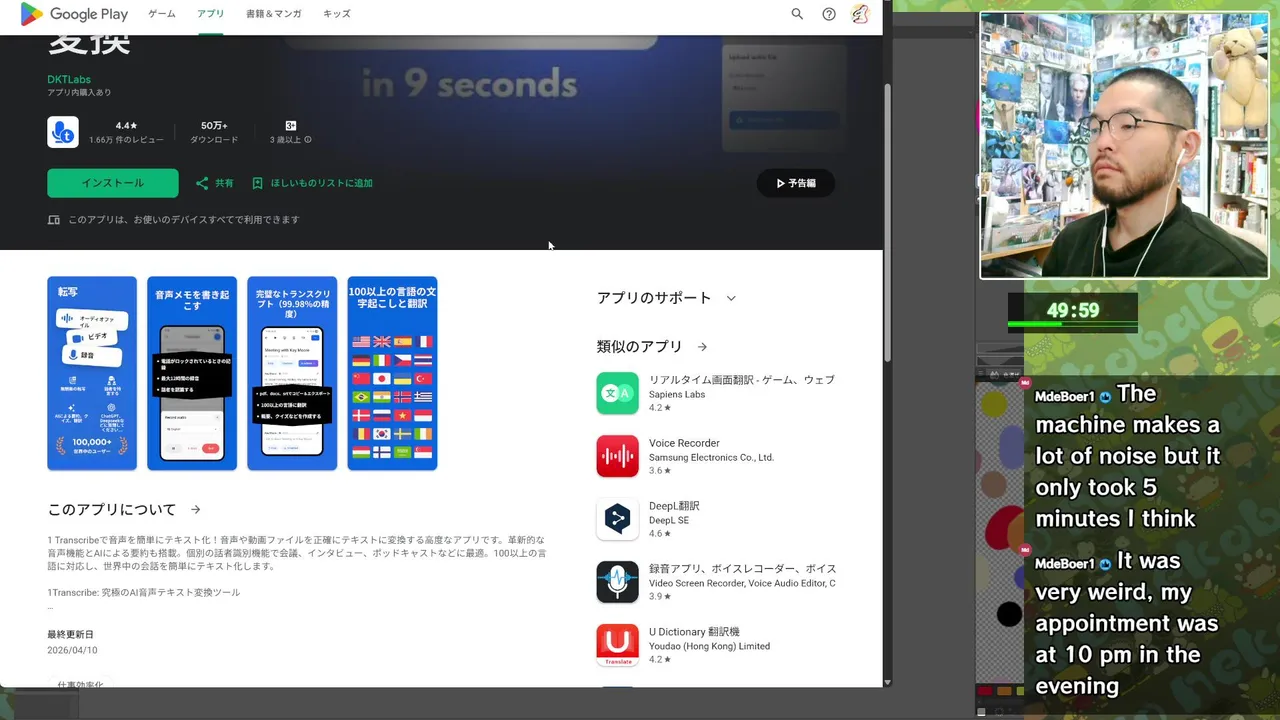1280x720 pixels.
Task: Open the account profile avatar
Action: (860, 14)
